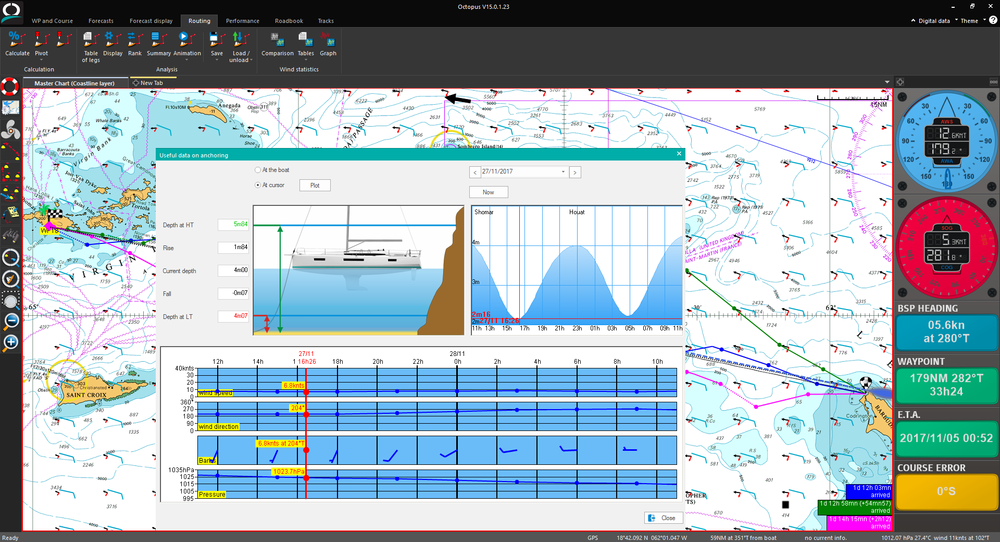Click the lifebuoy icon in left sidebar
1000x542 pixels.
(10, 85)
